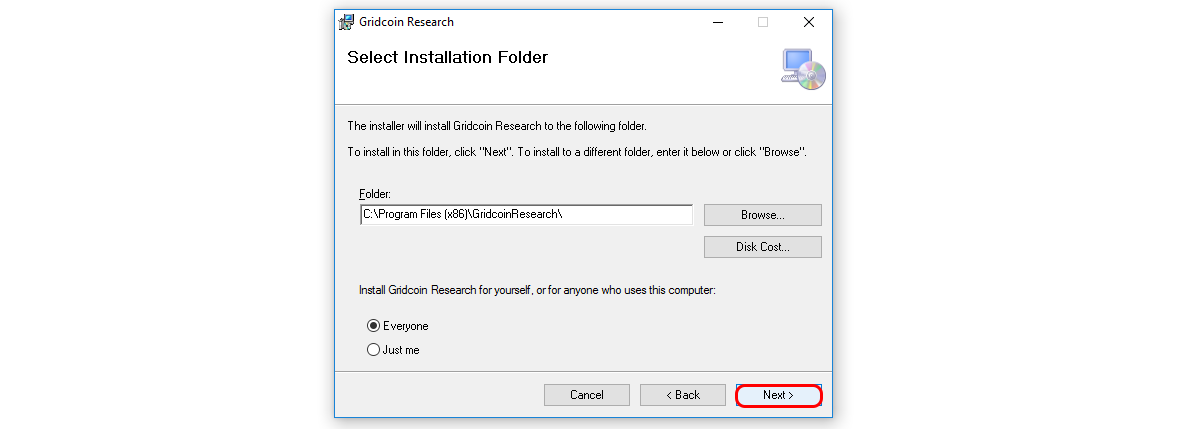Click the installer icon in title bar
The width and height of the screenshot is (1200, 429).
point(346,22)
